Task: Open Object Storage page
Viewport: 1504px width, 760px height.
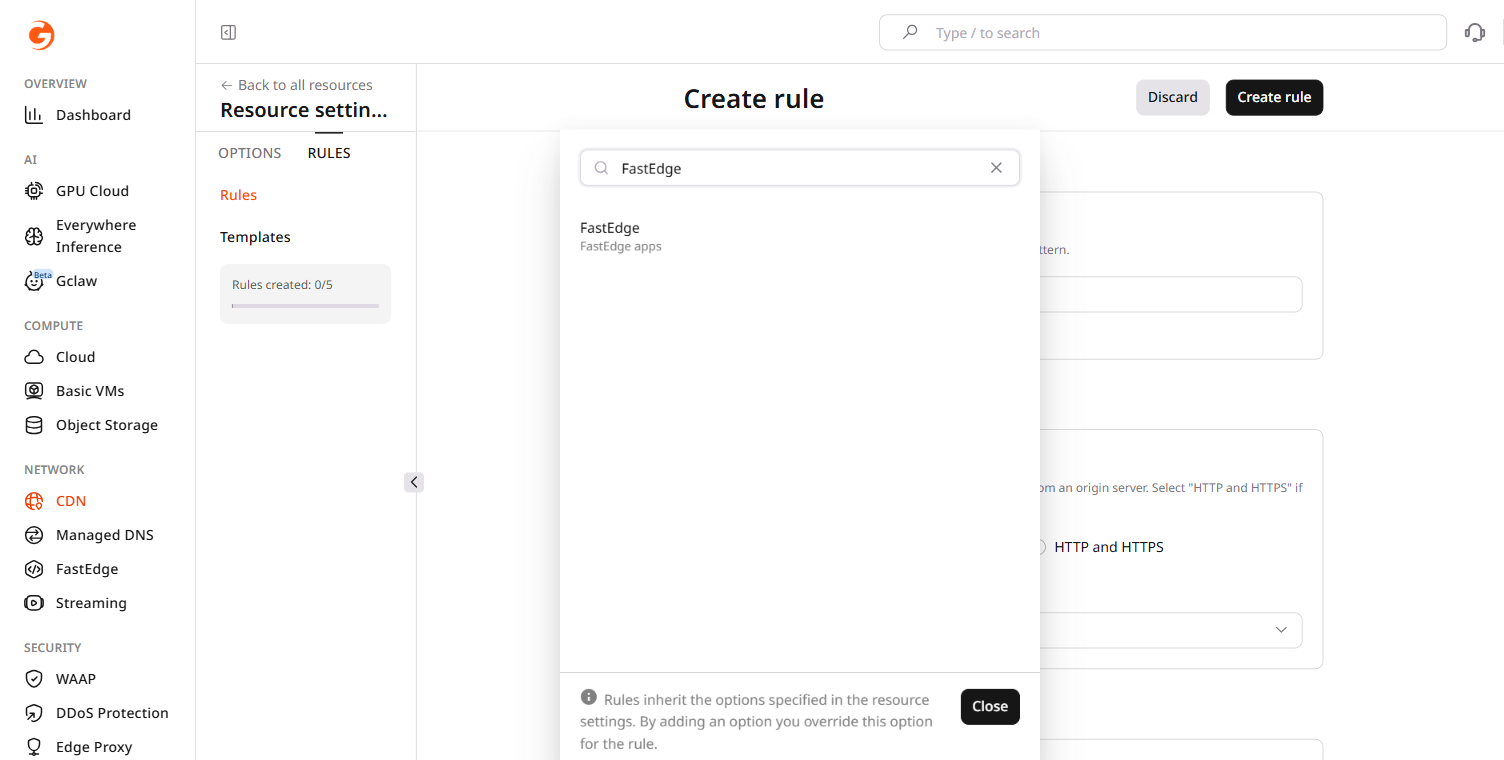Action: 91,425
